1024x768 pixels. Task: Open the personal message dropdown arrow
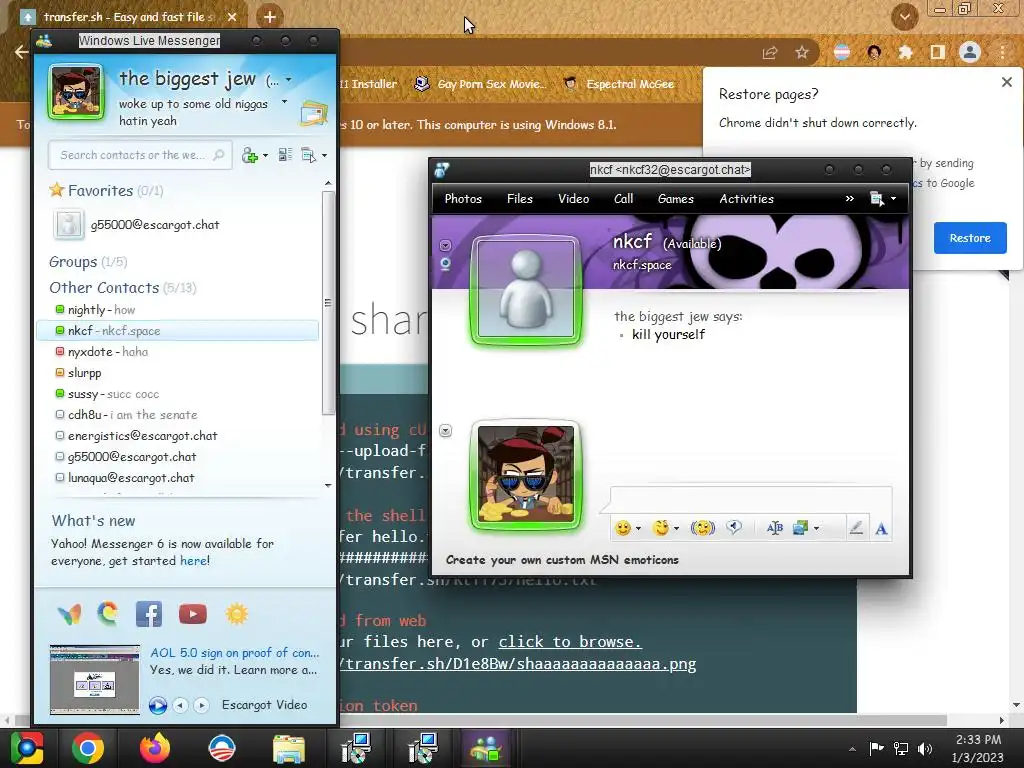coord(284,102)
